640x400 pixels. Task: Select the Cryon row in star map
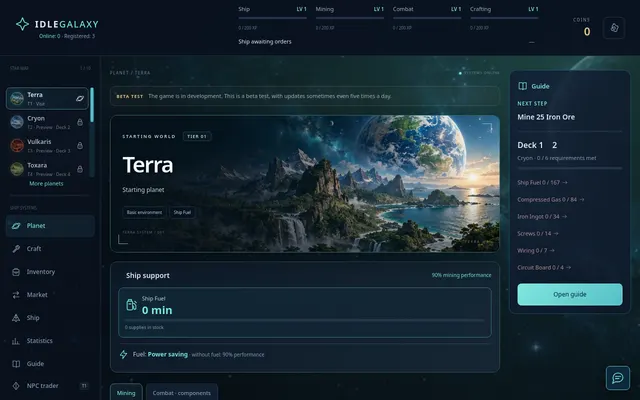point(47,122)
